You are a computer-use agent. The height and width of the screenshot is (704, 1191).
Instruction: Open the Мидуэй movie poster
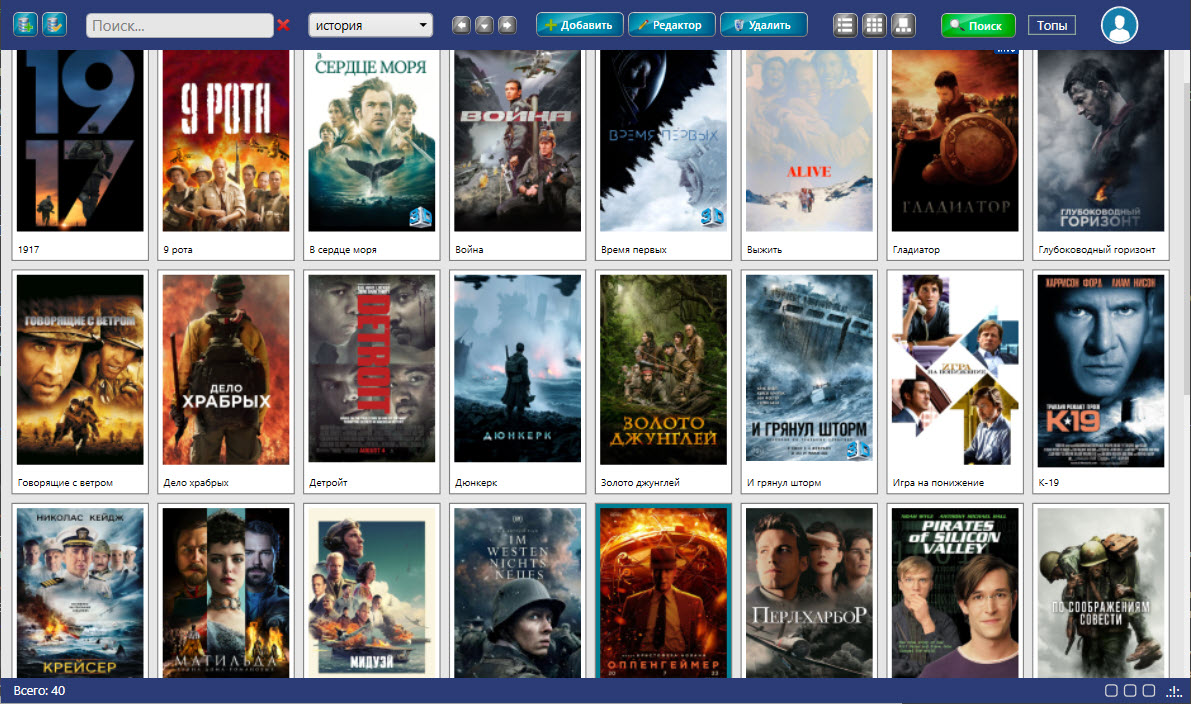tap(371, 593)
